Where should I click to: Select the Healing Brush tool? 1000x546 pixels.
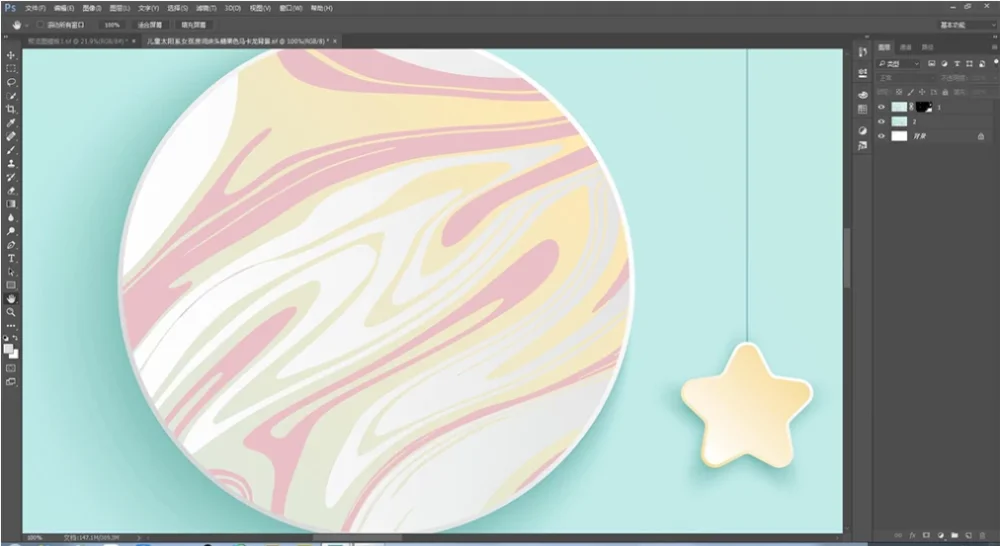[x=11, y=136]
